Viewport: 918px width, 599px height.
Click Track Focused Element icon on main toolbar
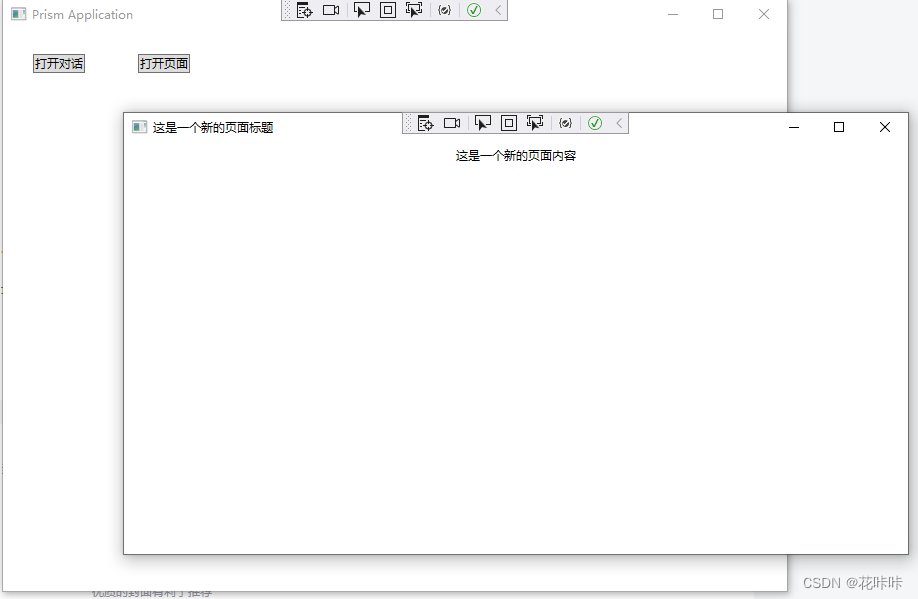click(x=414, y=10)
